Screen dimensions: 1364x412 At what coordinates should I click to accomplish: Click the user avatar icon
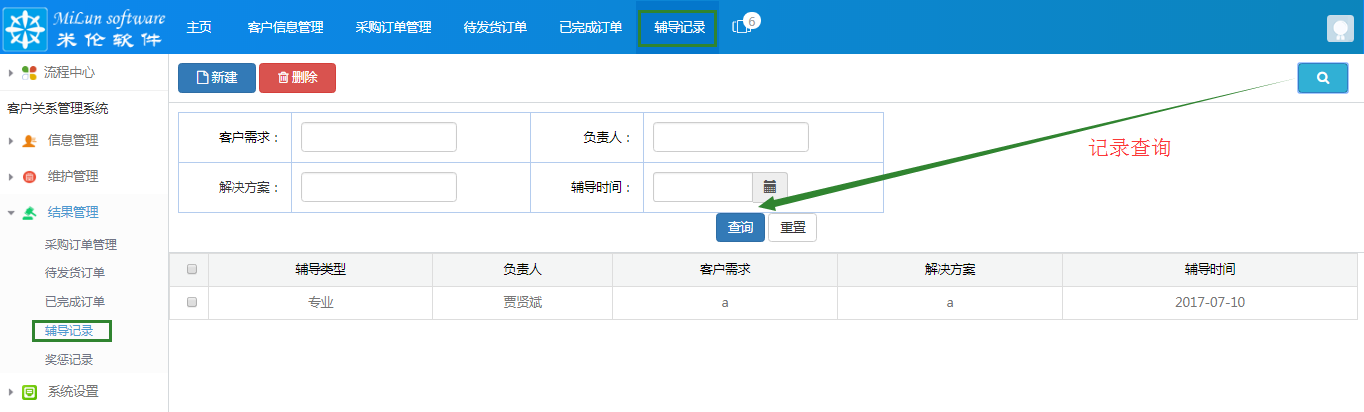click(1340, 29)
